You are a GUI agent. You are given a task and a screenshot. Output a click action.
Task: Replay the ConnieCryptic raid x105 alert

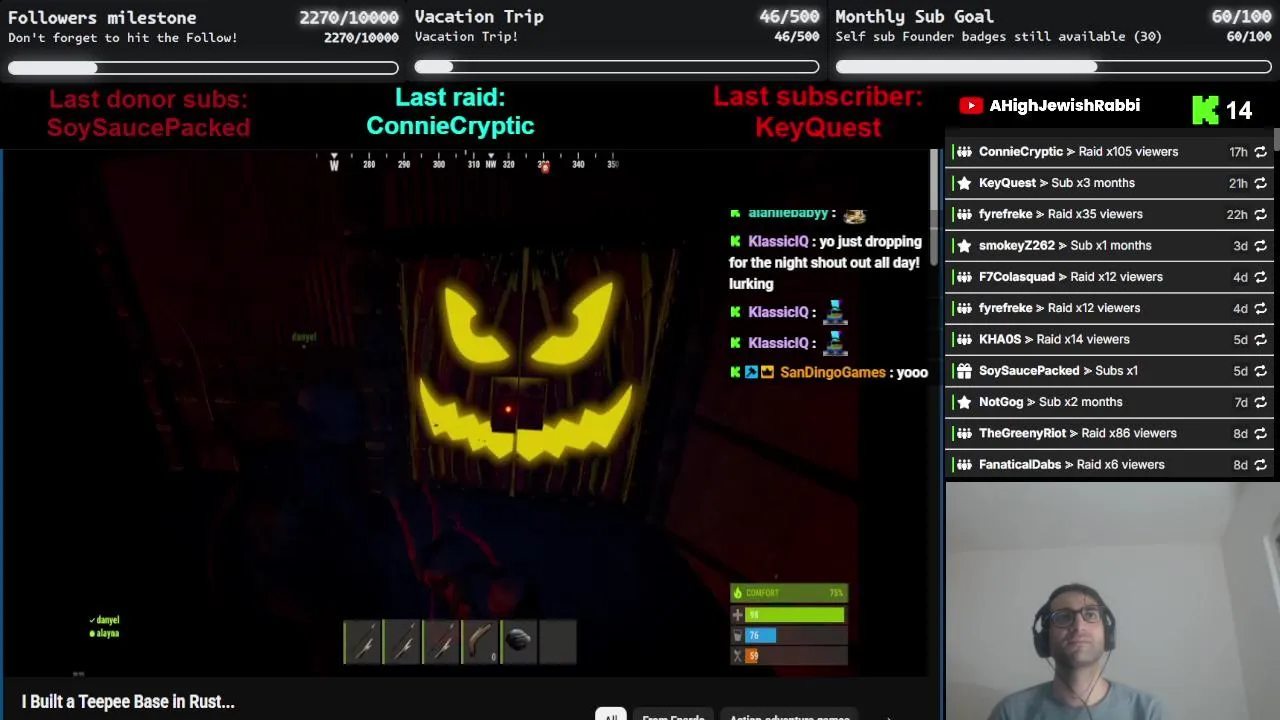click(x=1260, y=152)
